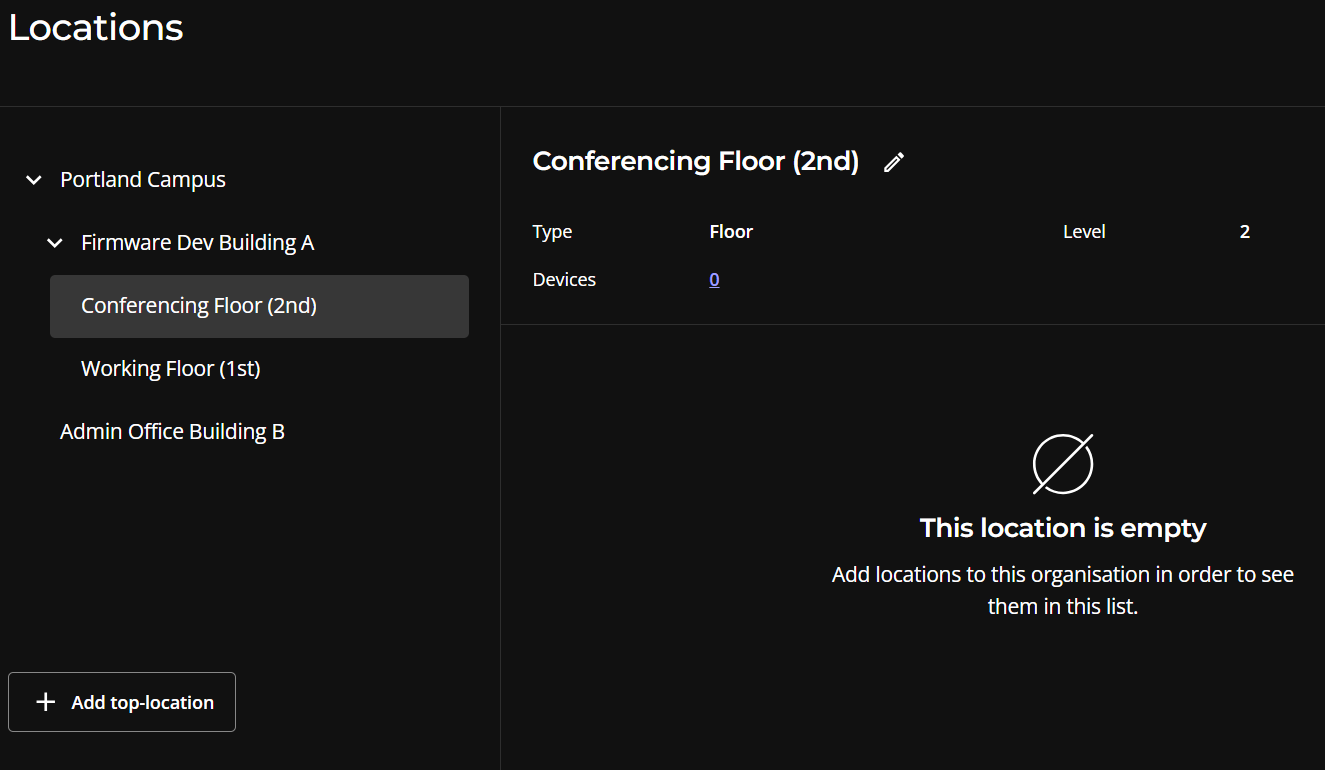1325x770 pixels.
Task: Click 'This location is empty' message
Action: click(x=1063, y=528)
